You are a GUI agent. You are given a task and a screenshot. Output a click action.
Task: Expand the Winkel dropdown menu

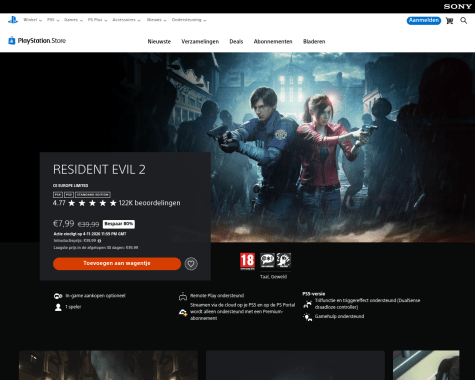click(x=33, y=20)
